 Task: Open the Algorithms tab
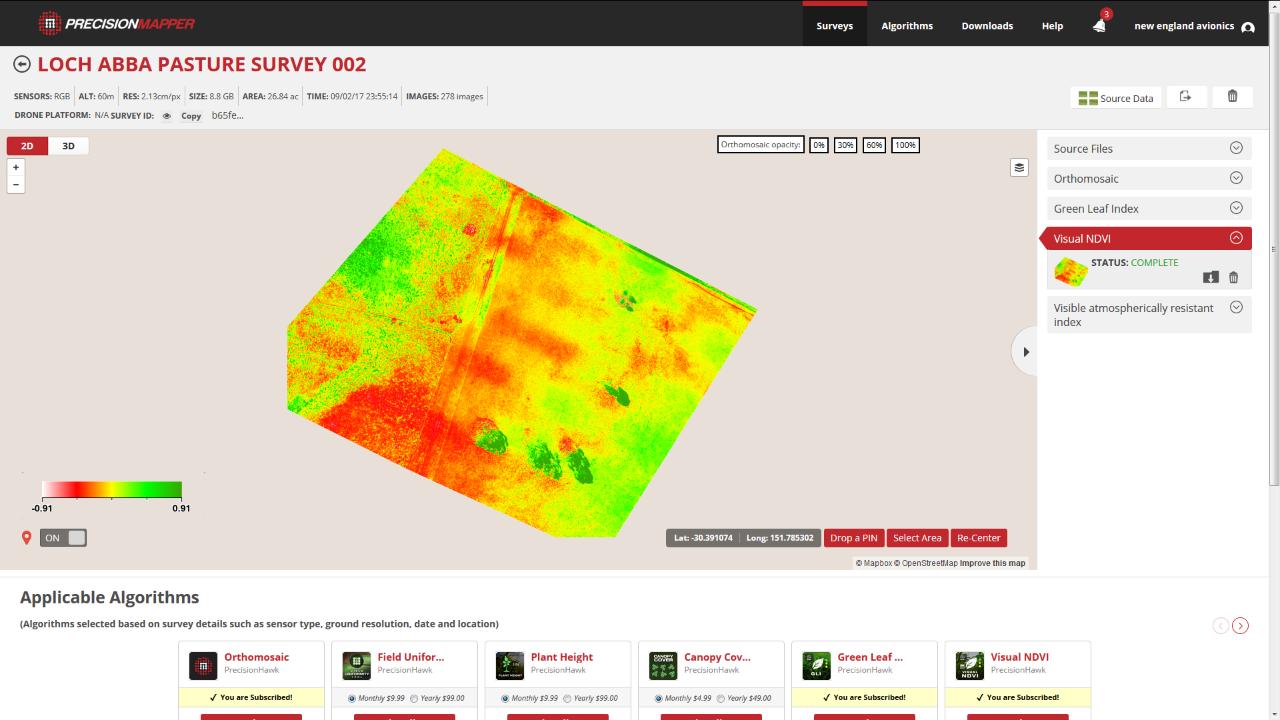(907, 26)
